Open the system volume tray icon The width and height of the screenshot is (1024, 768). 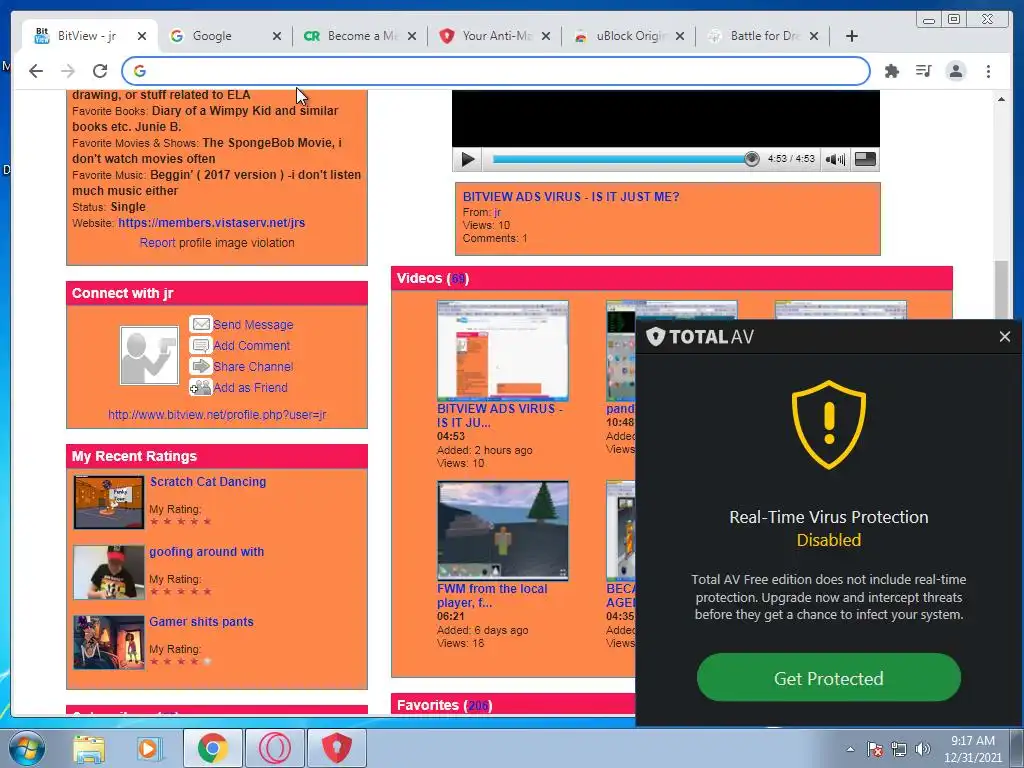click(x=922, y=749)
